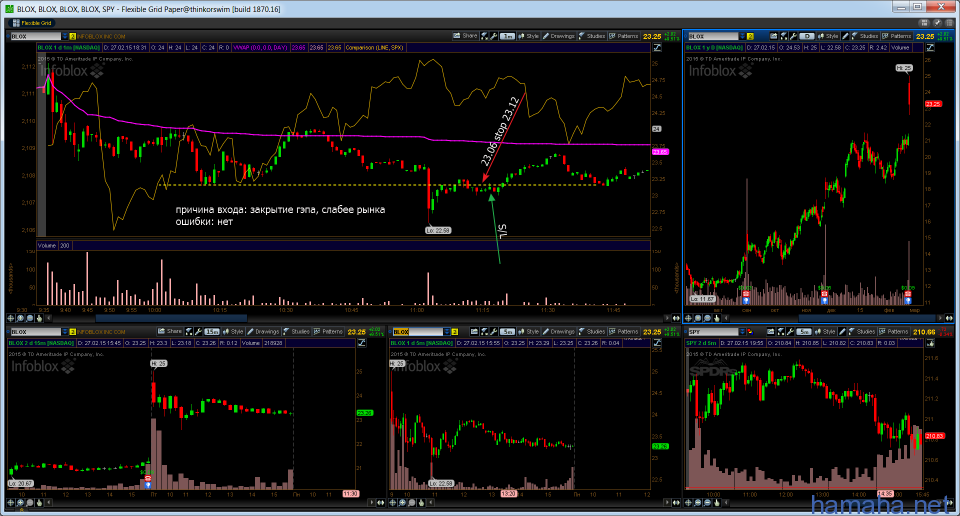Image resolution: width=960 pixels, height=516 pixels.
Task: Open Patterns in bottom-left 15m chart
Action: (x=328, y=332)
